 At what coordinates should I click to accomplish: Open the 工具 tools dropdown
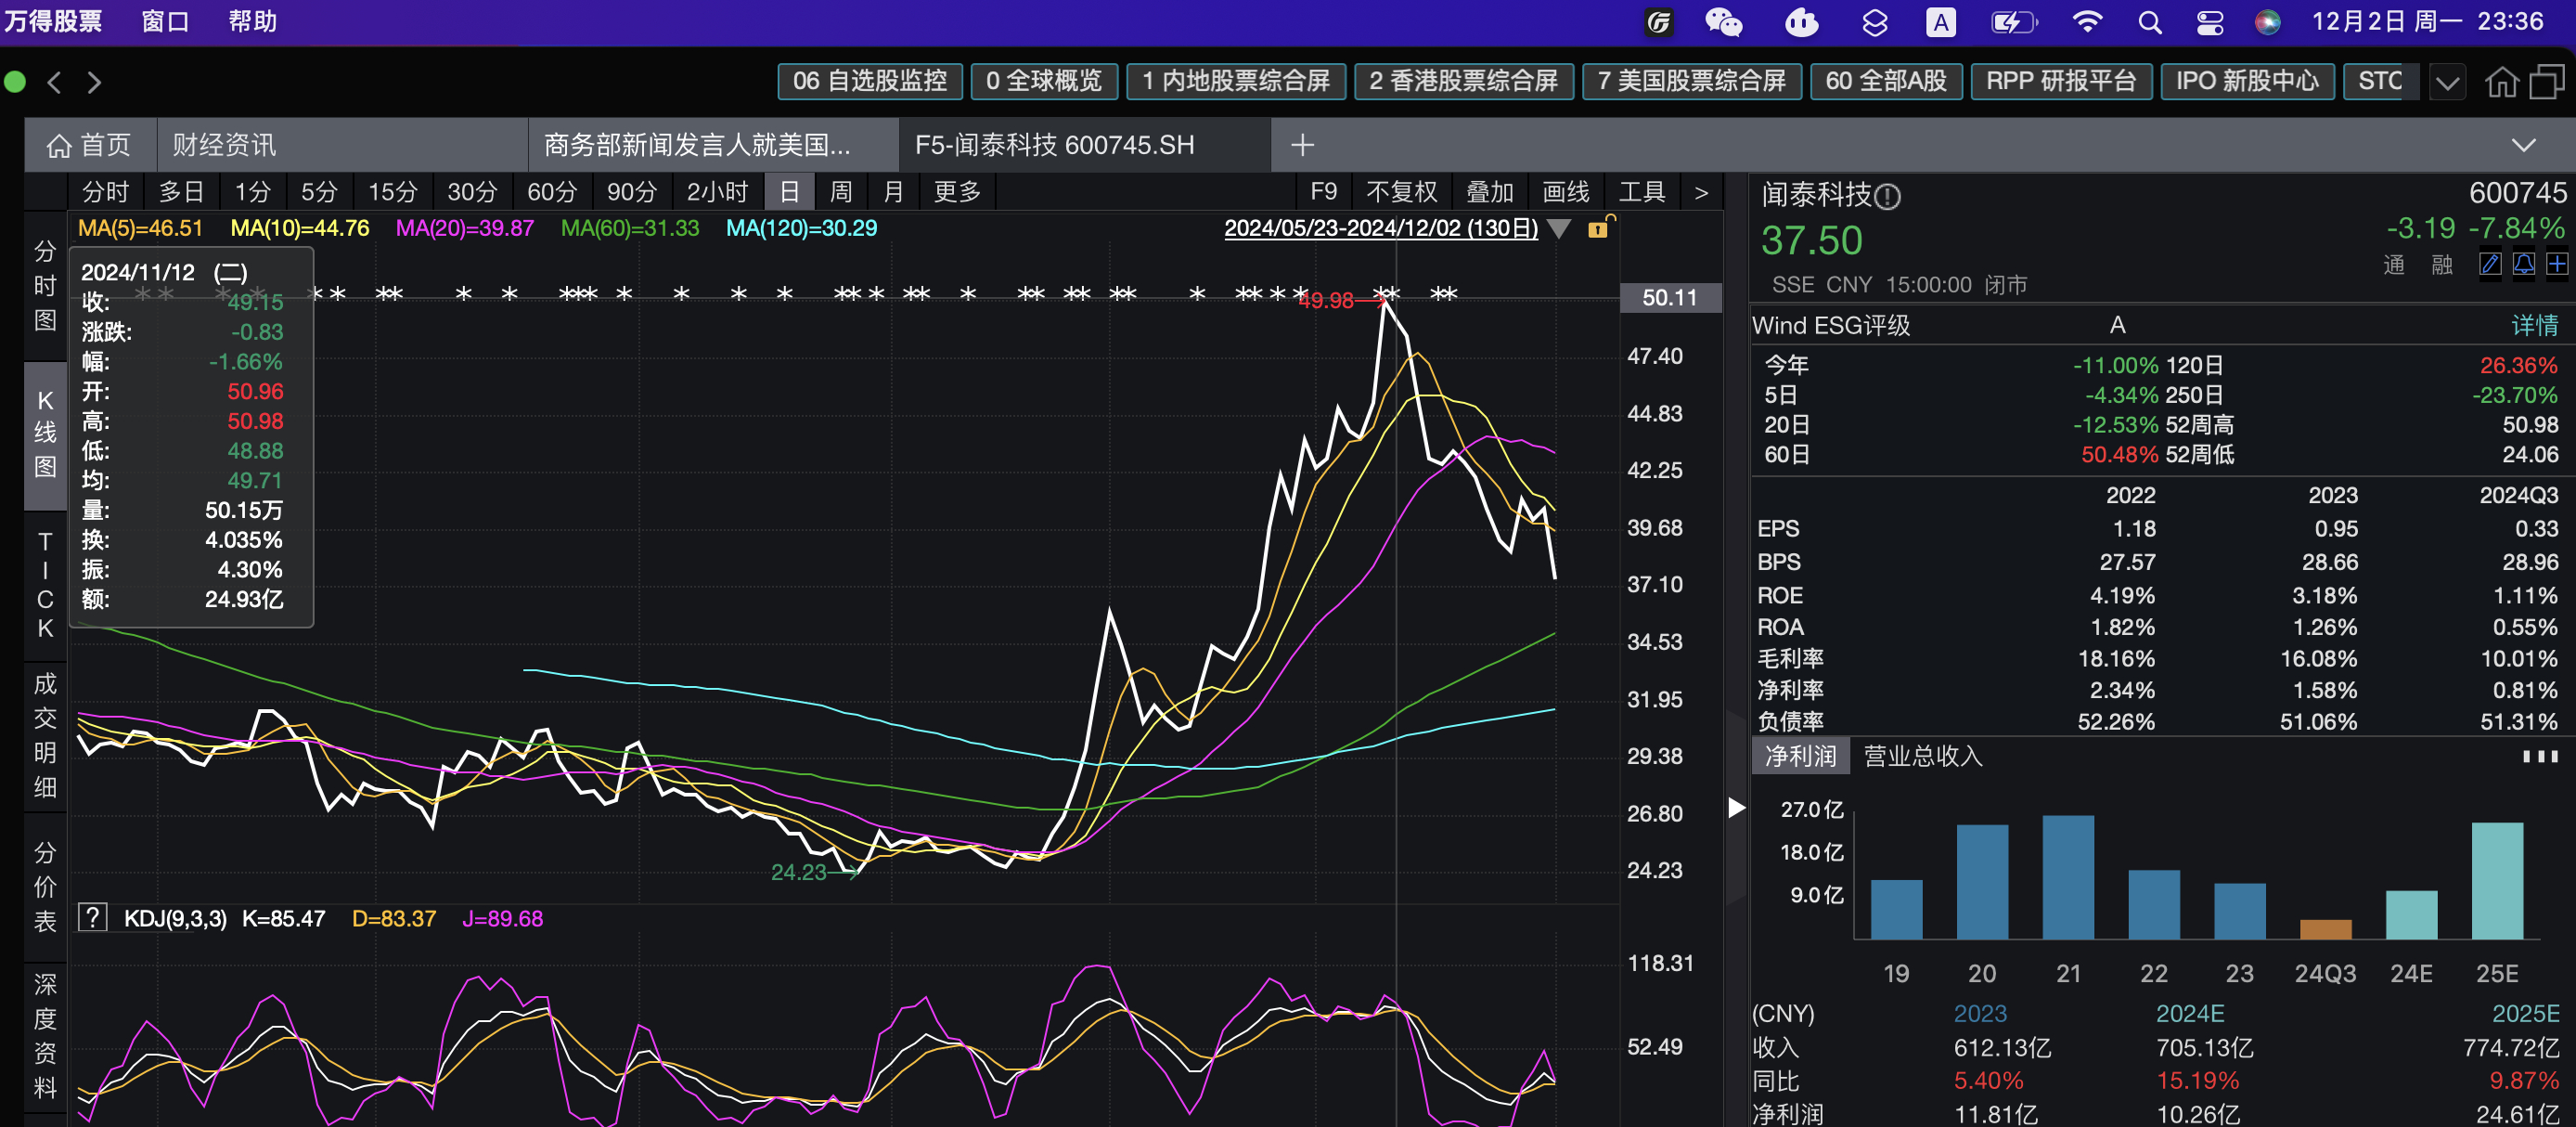[1642, 192]
